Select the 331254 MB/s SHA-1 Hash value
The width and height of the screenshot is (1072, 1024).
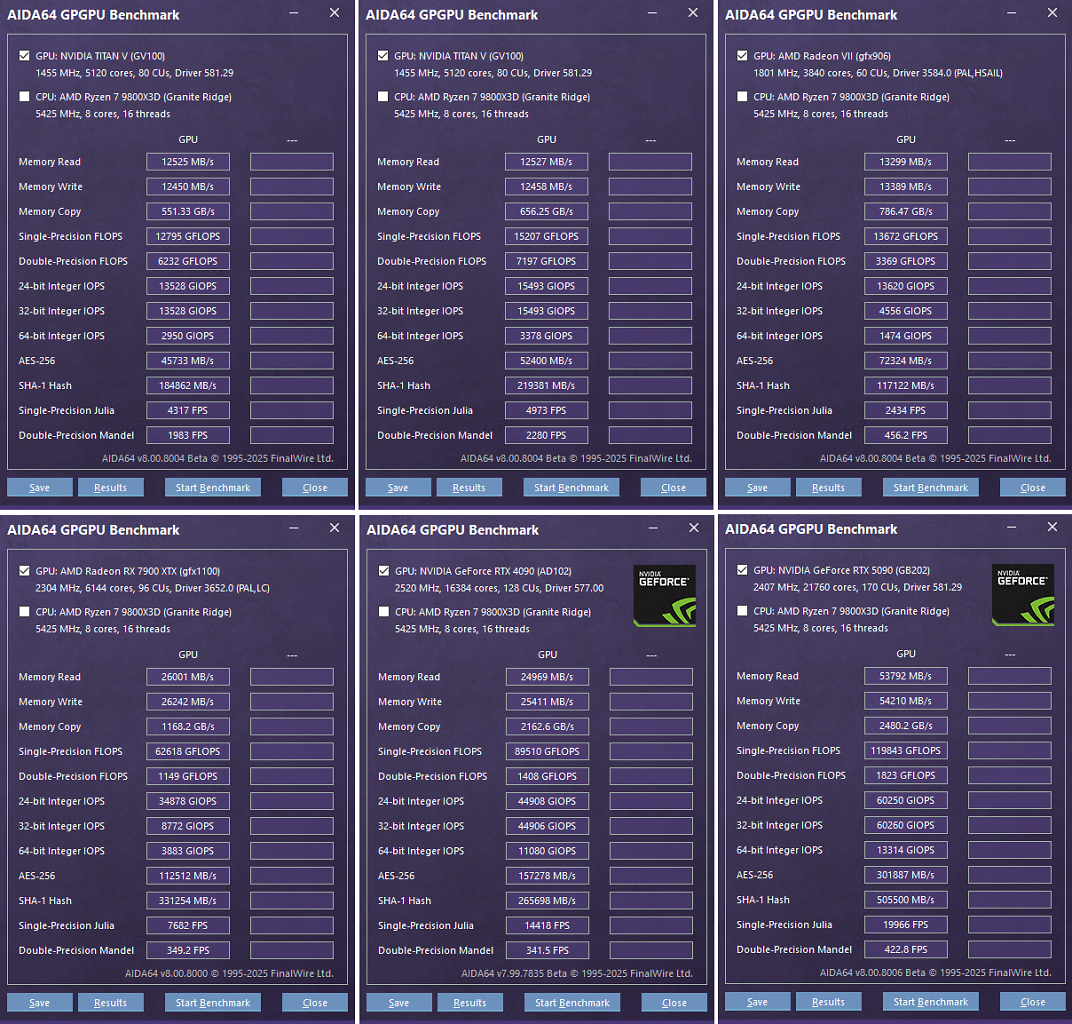(188, 901)
